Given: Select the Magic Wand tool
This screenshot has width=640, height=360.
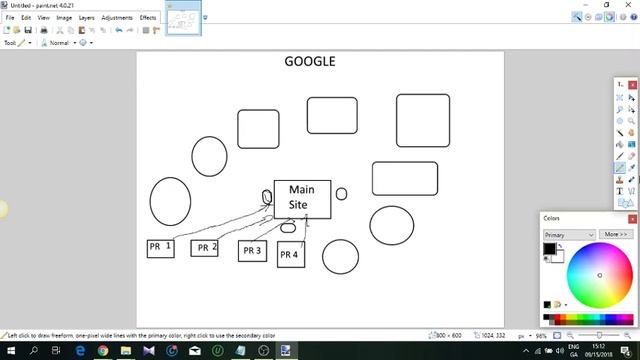Looking at the screenshot, I should 620,133.
